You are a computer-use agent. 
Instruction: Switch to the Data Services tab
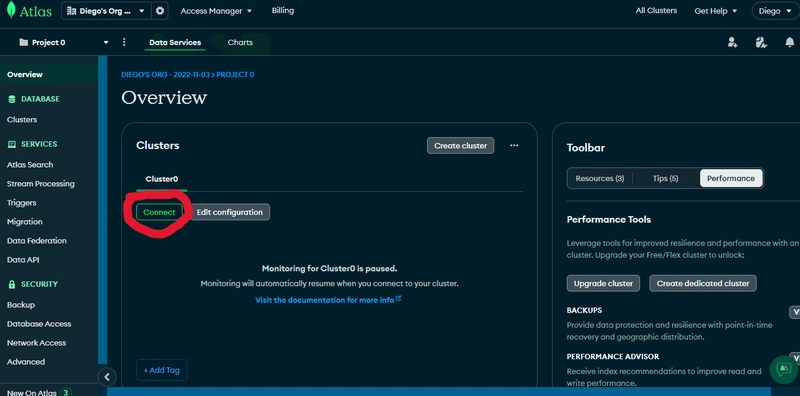[175, 42]
